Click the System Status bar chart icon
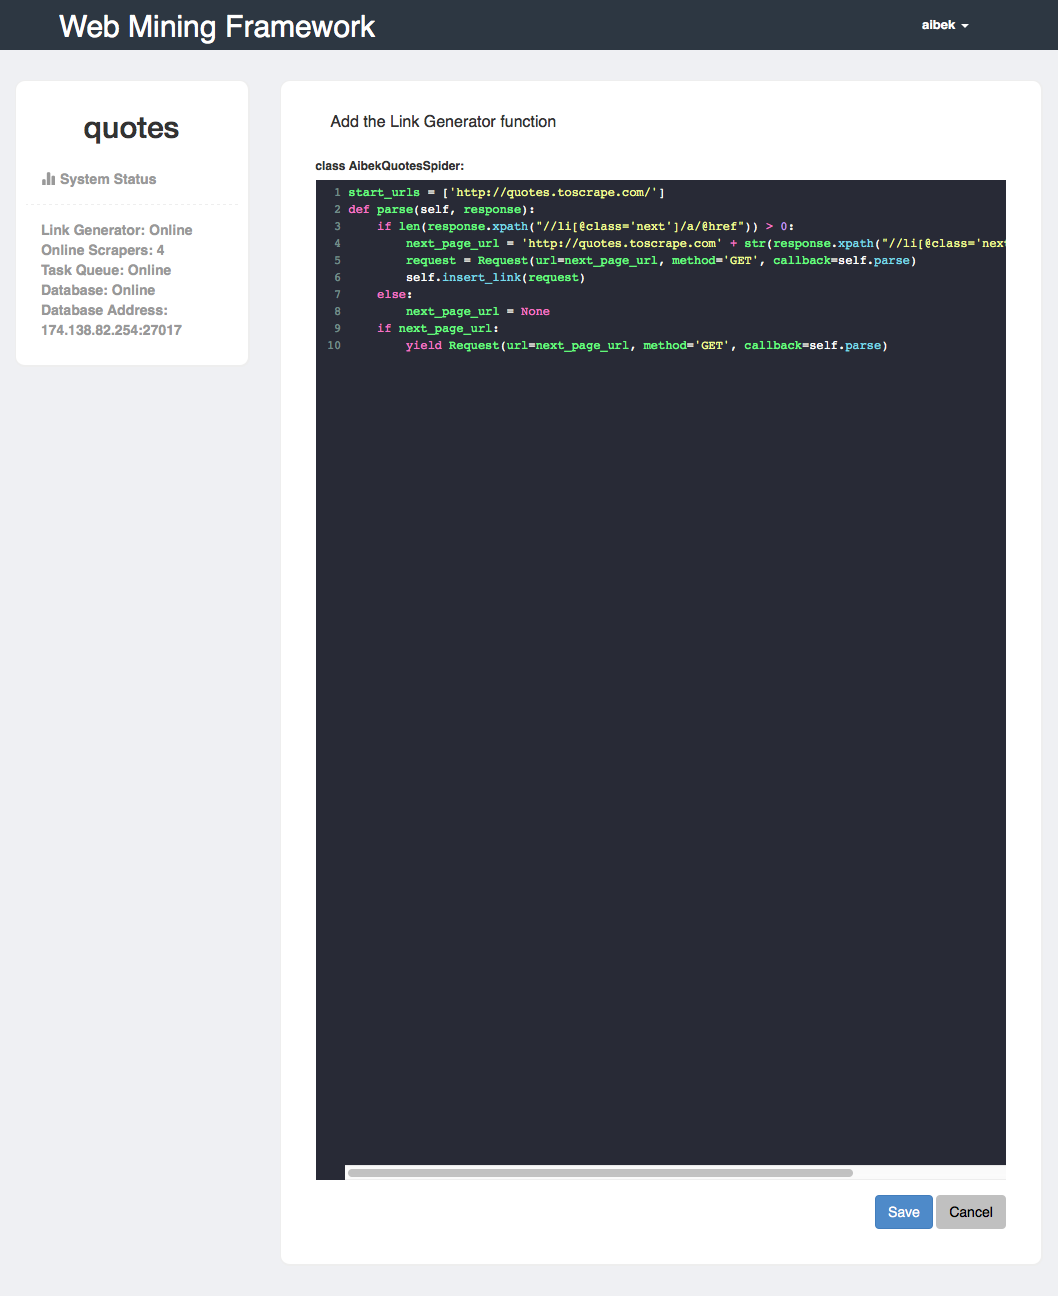 (48, 179)
